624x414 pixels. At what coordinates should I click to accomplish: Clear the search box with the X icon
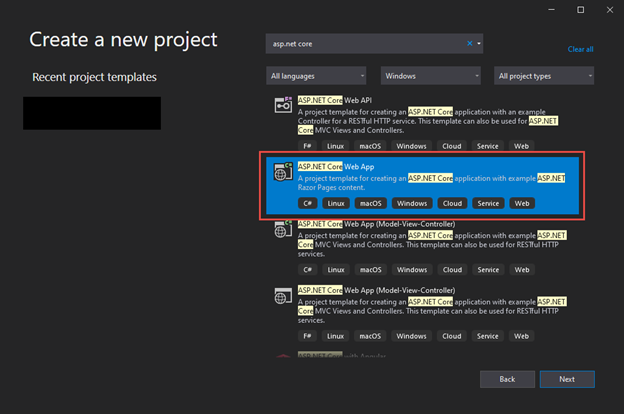pos(470,43)
